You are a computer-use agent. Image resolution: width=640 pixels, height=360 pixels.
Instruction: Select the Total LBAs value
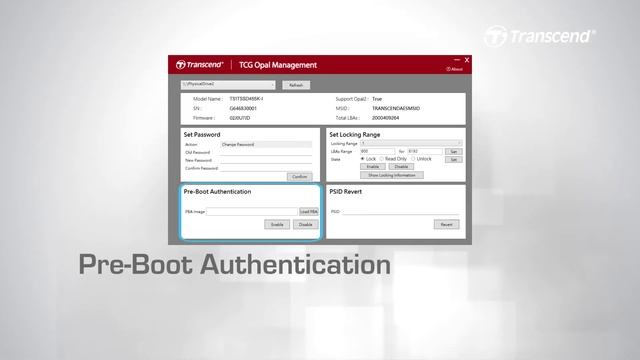[385, 118]
